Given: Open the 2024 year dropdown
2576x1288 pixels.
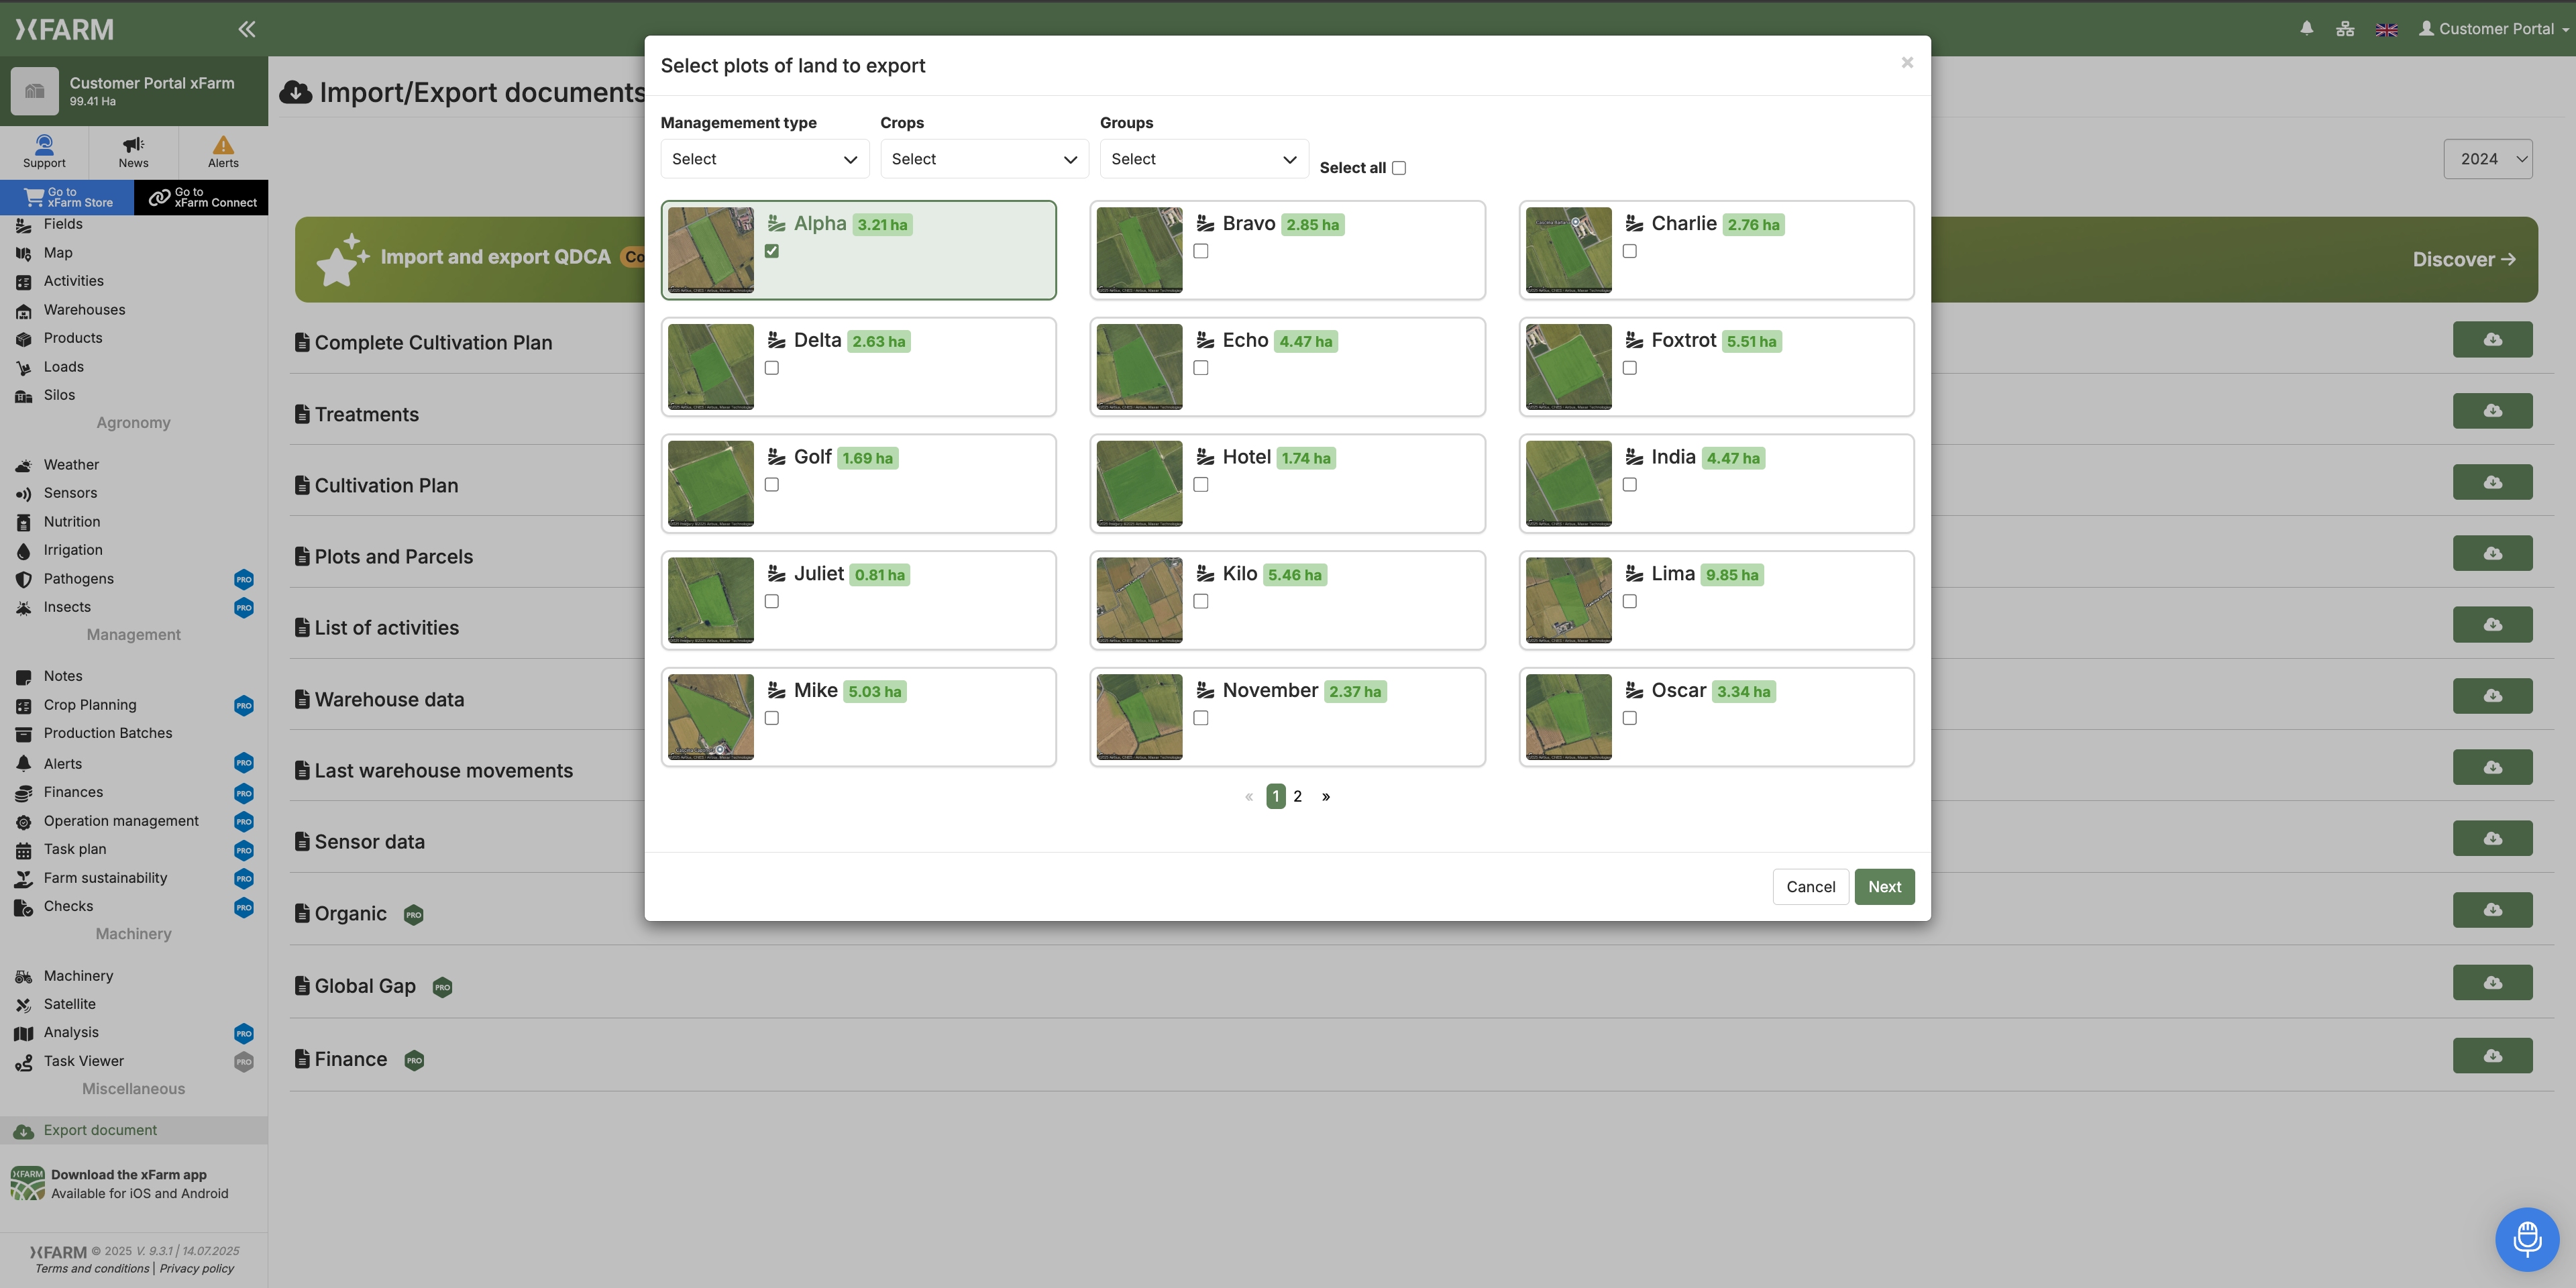Looking at the screenshot, I should (x=2487, y=159).
